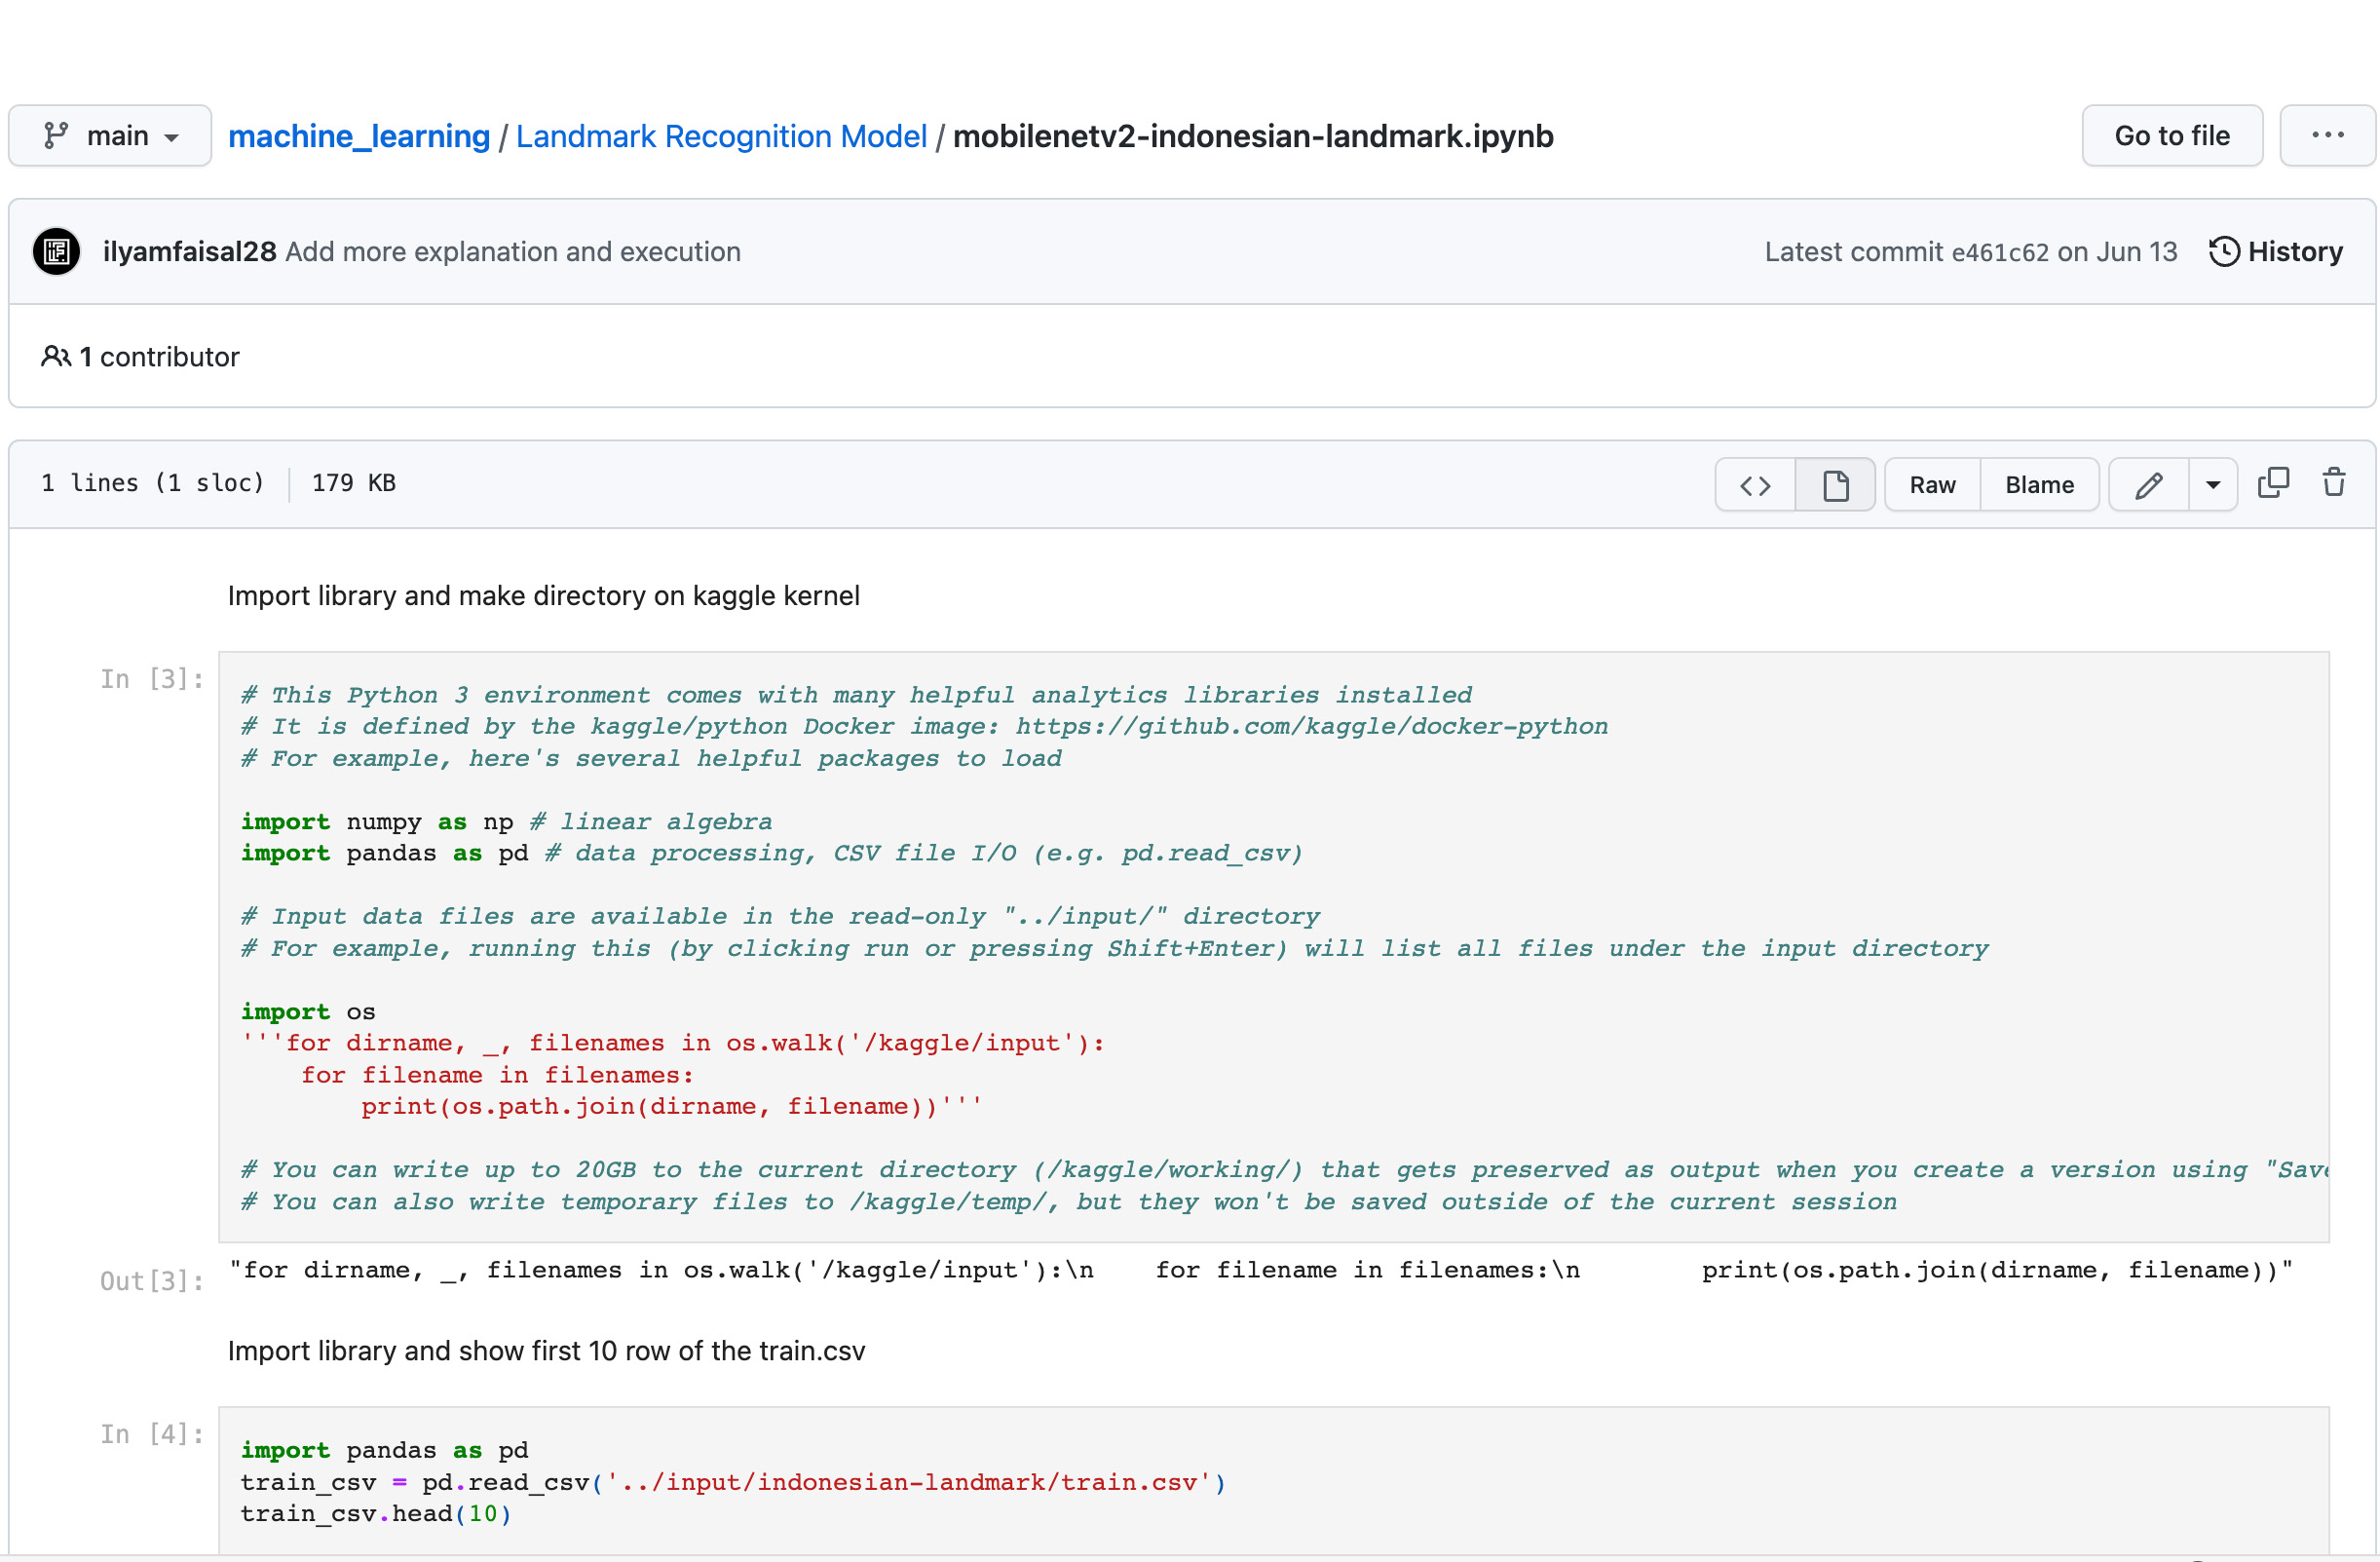
Task: Click the Blame button
Action: (2039, 485)
